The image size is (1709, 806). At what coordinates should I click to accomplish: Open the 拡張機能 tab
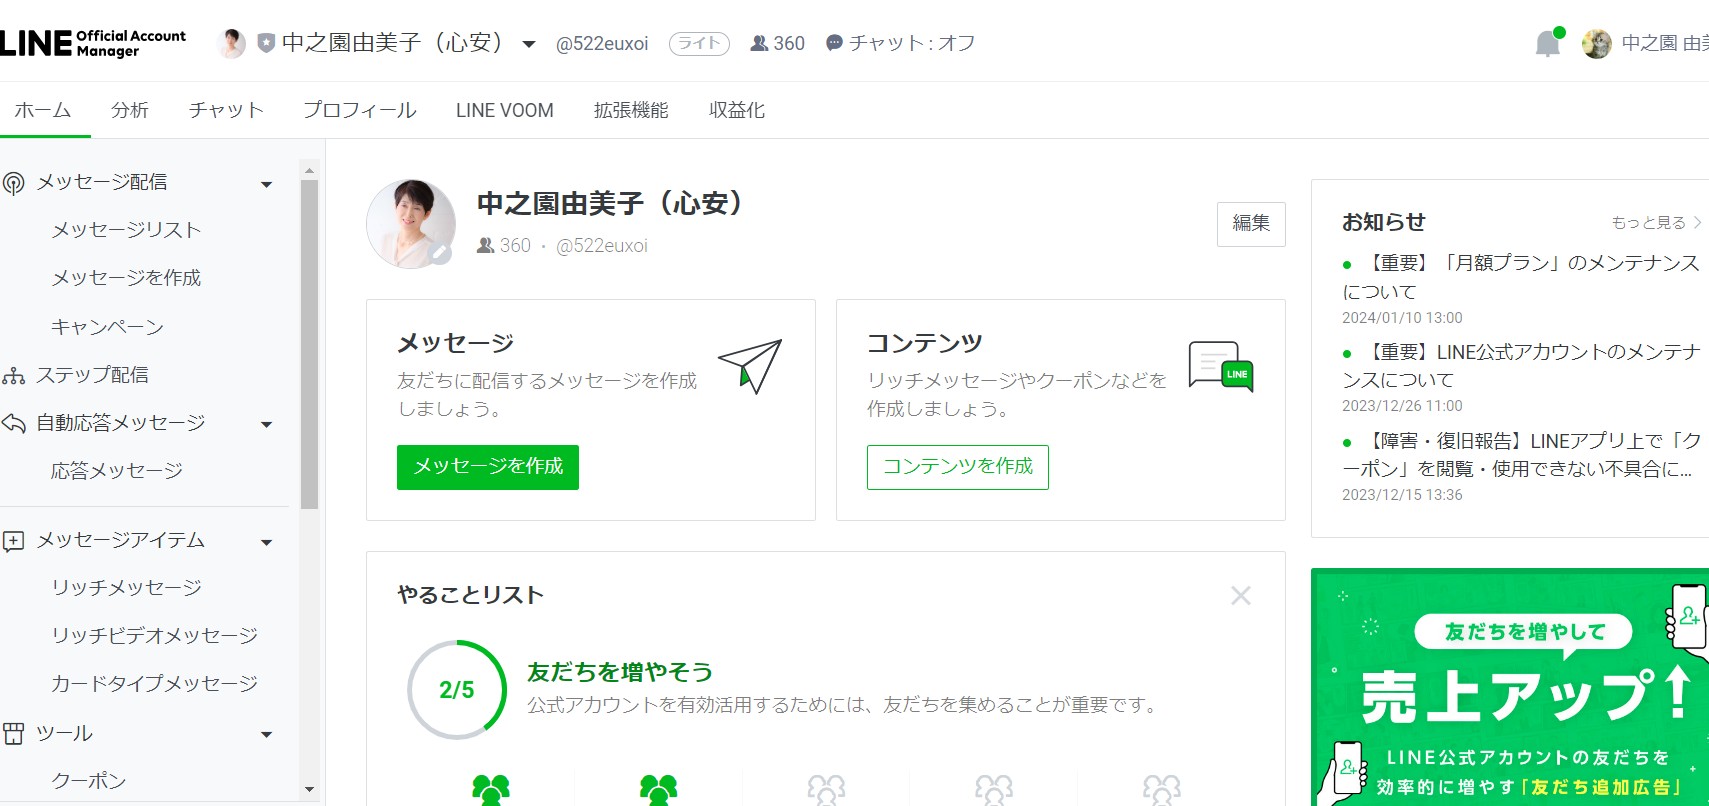pos(631,110)
